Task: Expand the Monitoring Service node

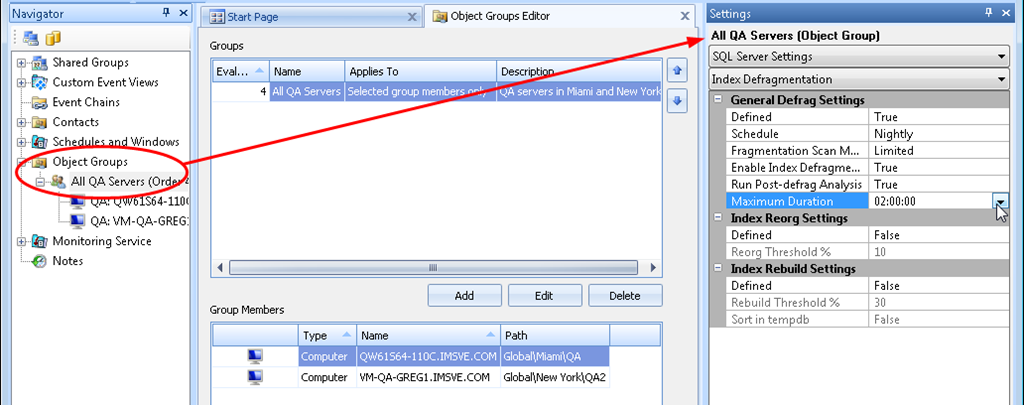Action: pyautogui.click(x=22, y=241)
